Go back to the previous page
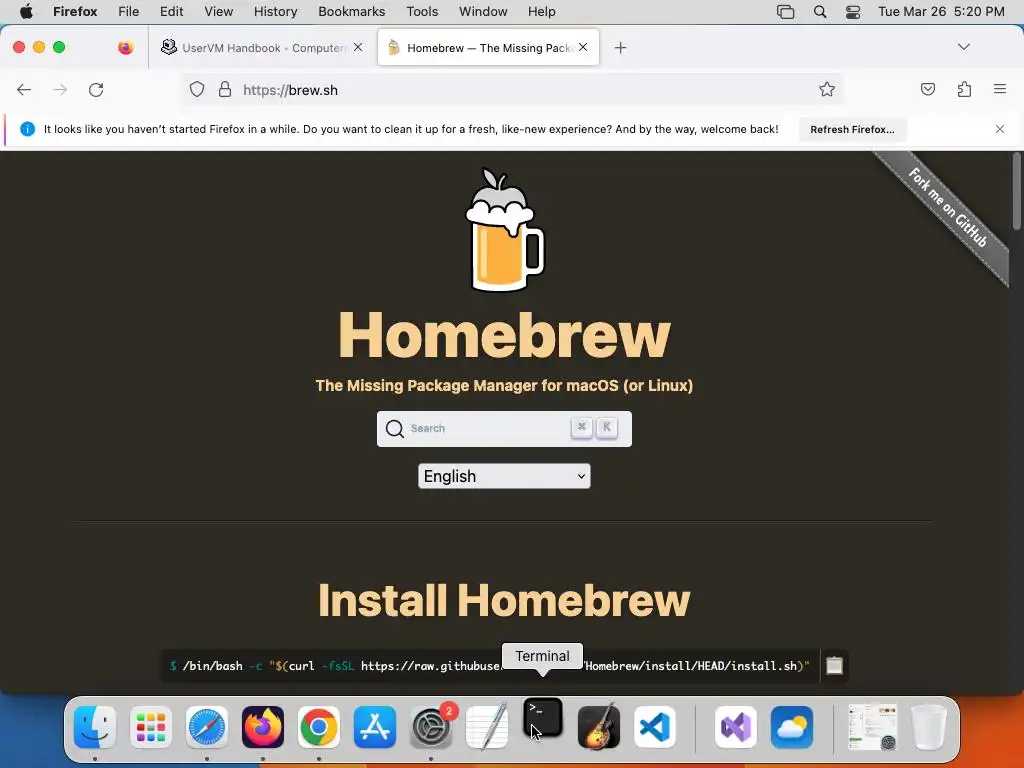Image resolution: width=1024 pixels, height=768 pixels. 24,90
